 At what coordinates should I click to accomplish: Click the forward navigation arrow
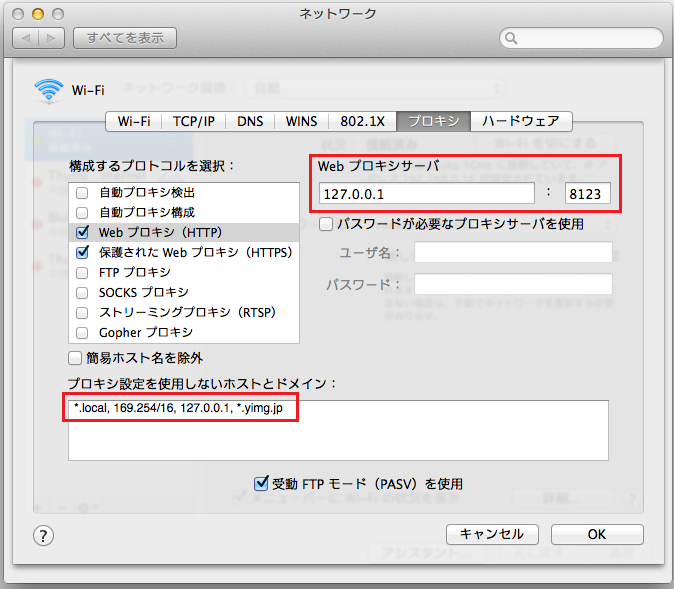[x=52, y=38]
